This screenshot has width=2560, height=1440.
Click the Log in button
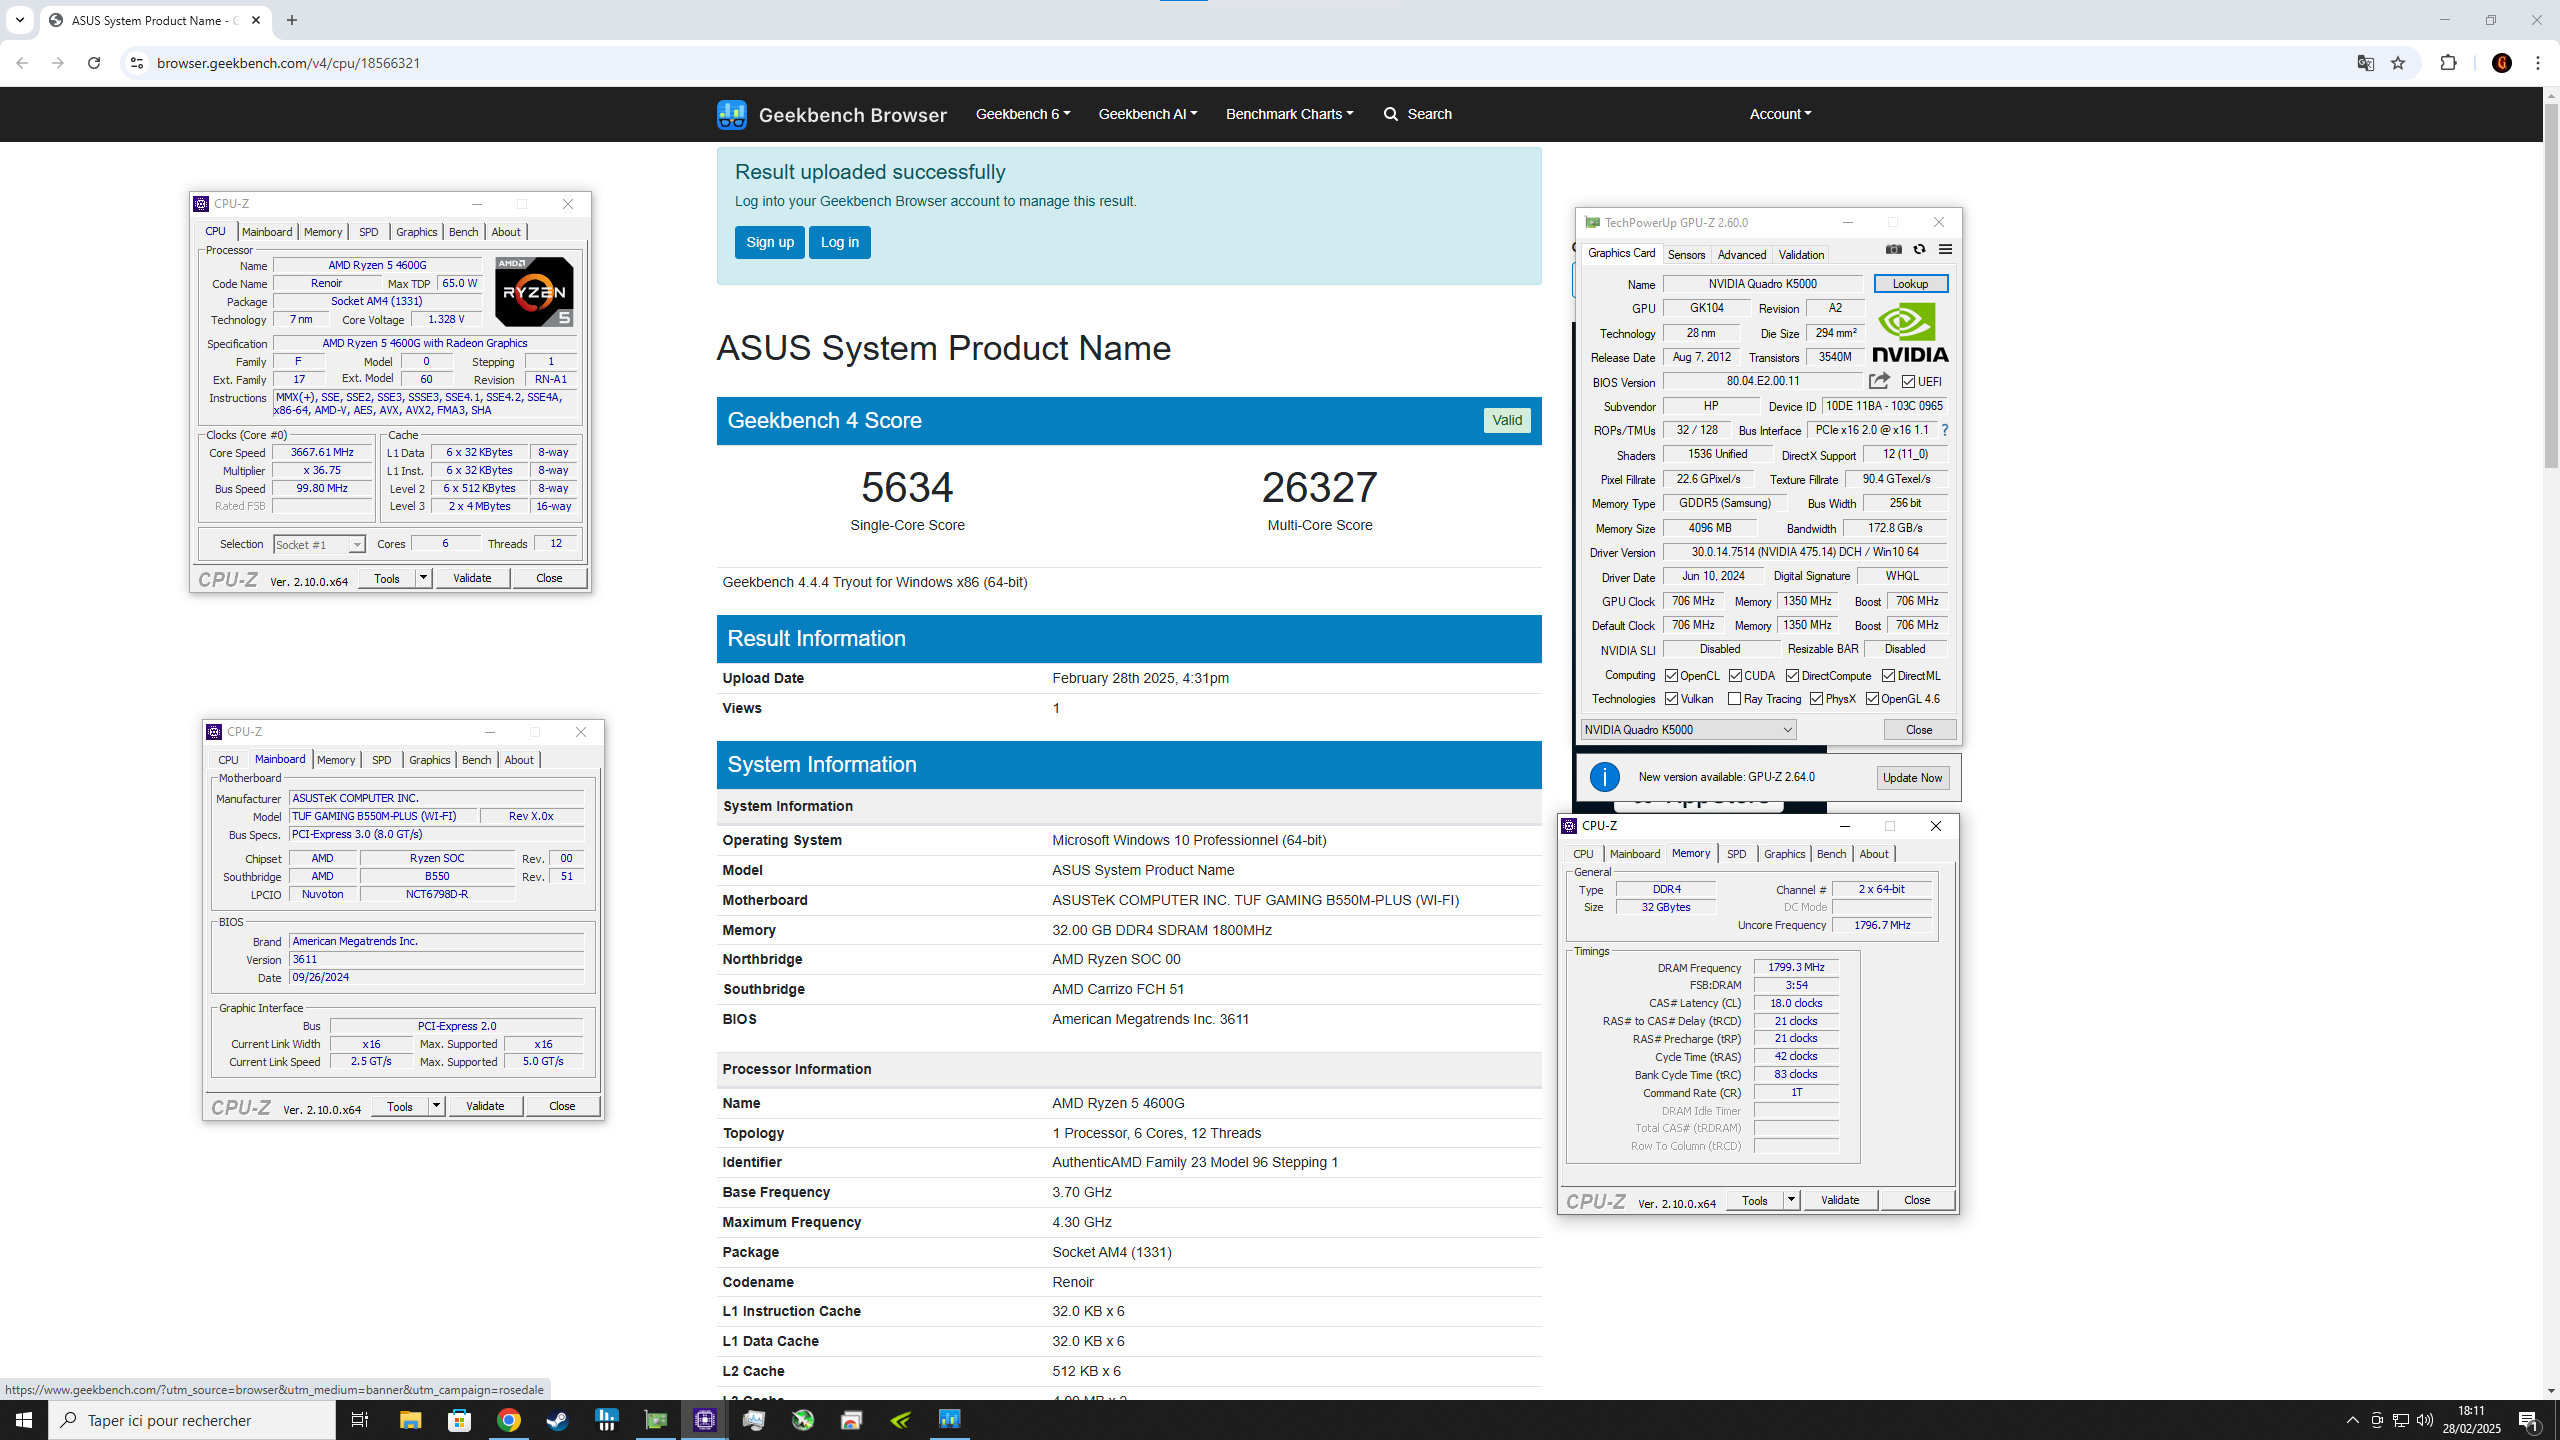(840, 242)
